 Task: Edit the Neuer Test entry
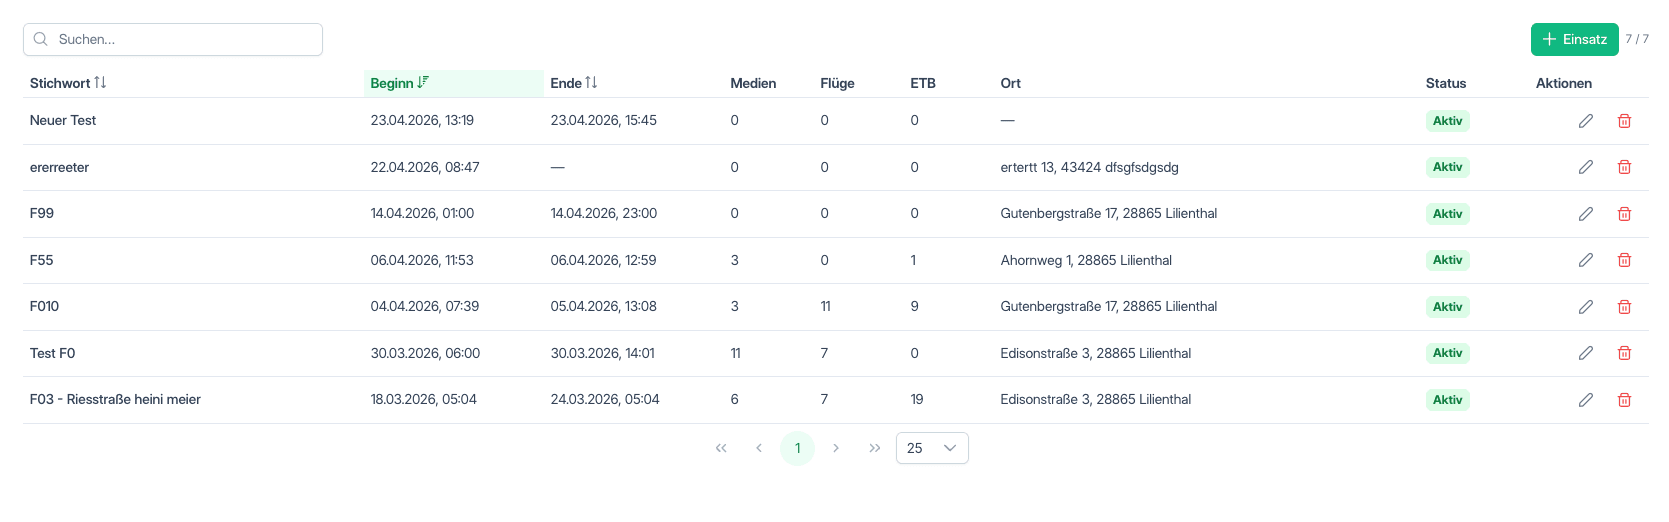pos(1586,121)
